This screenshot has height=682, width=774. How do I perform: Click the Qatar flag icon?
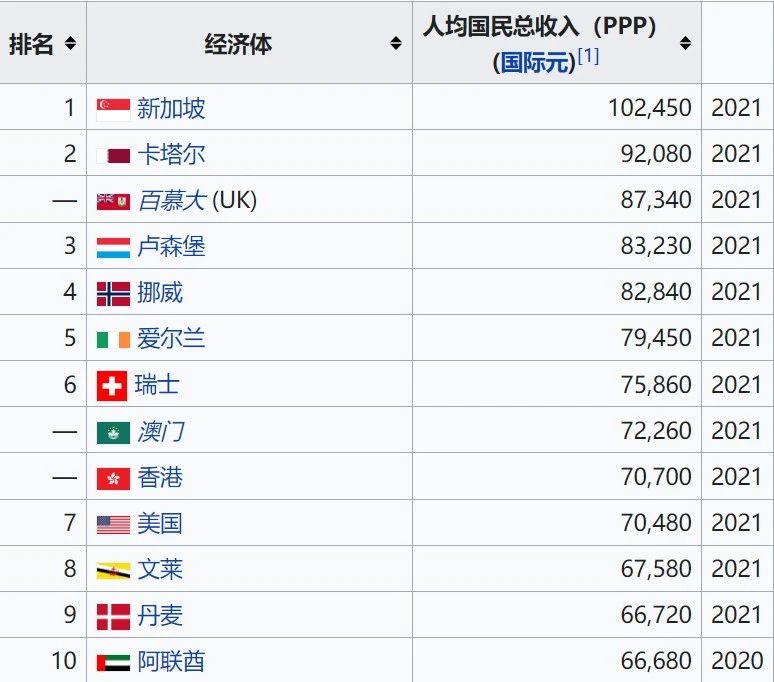pyautogui.click(x=113, y=156)
